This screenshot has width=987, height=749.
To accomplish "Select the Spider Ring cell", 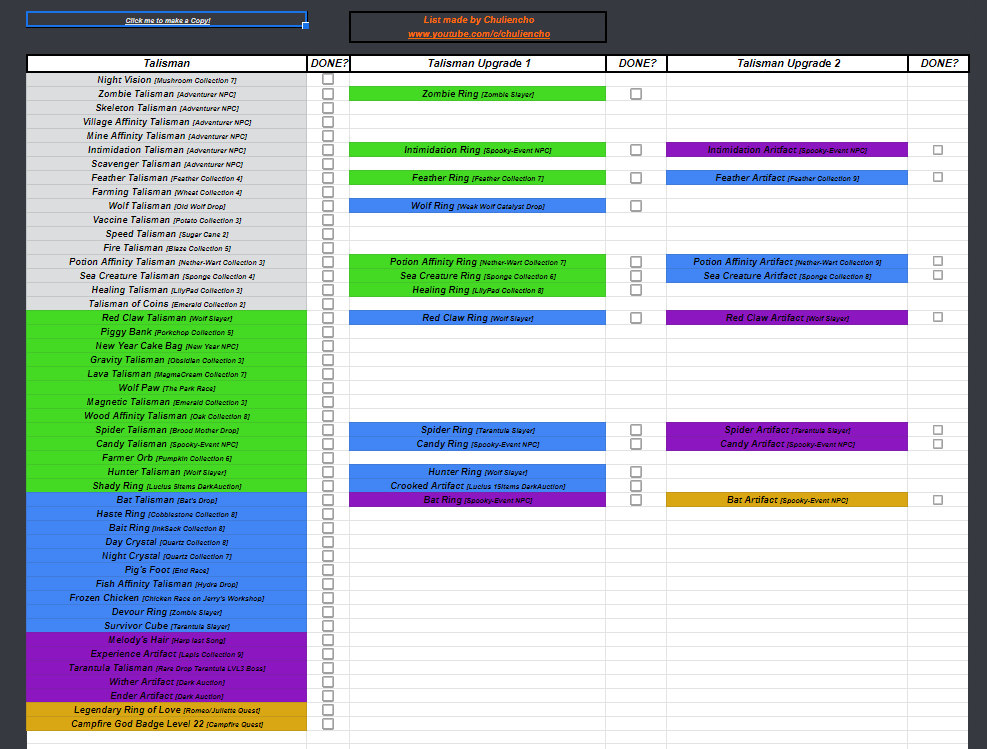I will (478, 430).
